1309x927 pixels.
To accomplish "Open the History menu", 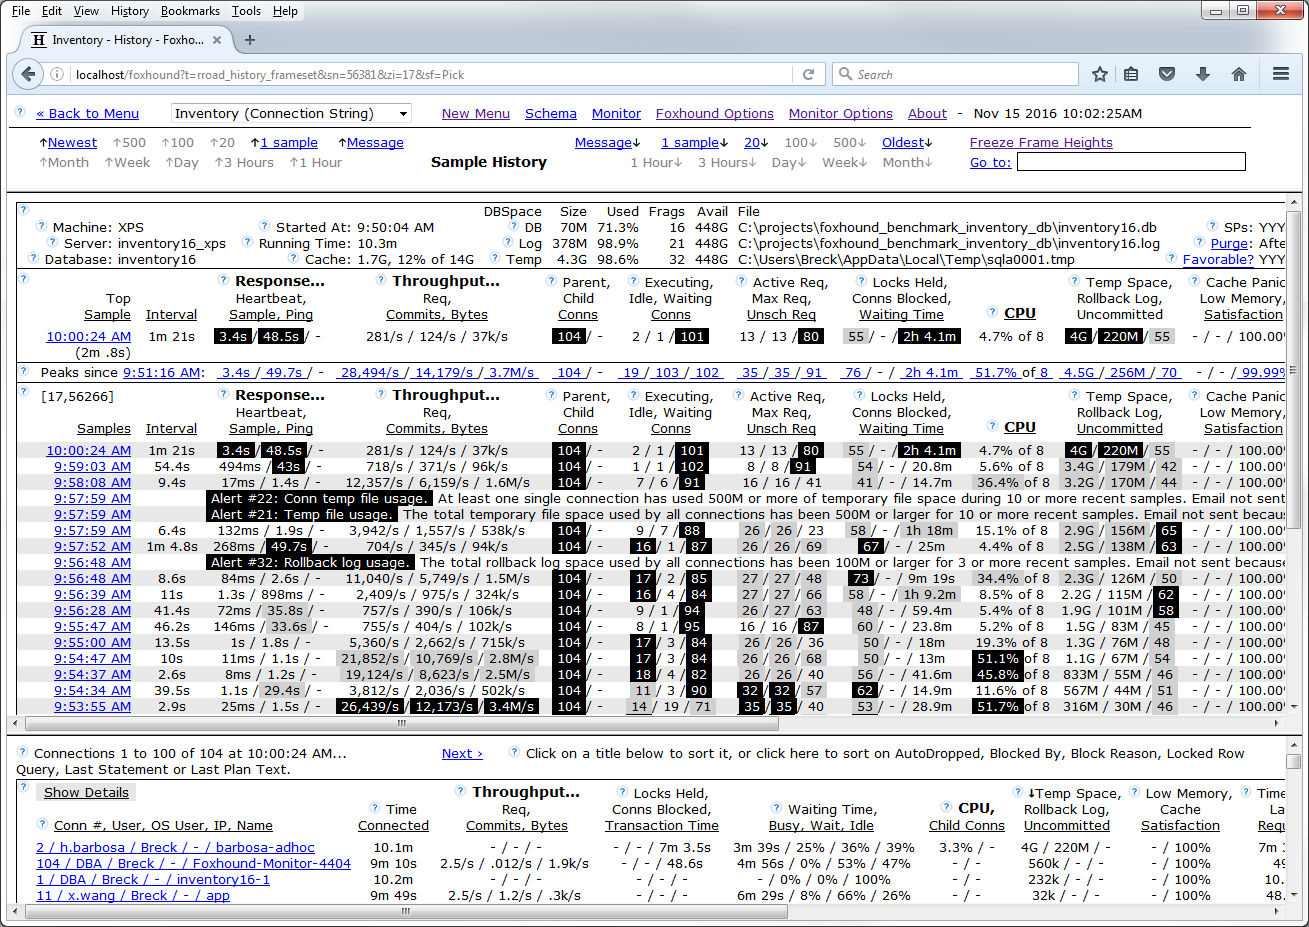I will click(129, 11).
